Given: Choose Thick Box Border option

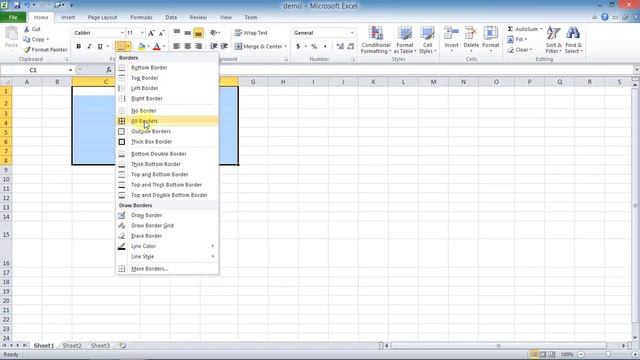Looking at the screenshot, I should click(x=167, y=142).
